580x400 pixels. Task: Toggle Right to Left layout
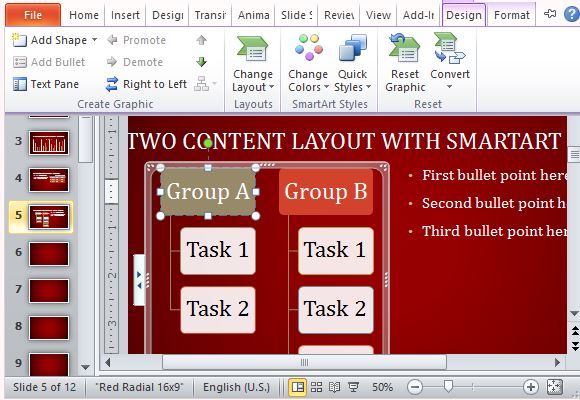[x=146, y=84]
